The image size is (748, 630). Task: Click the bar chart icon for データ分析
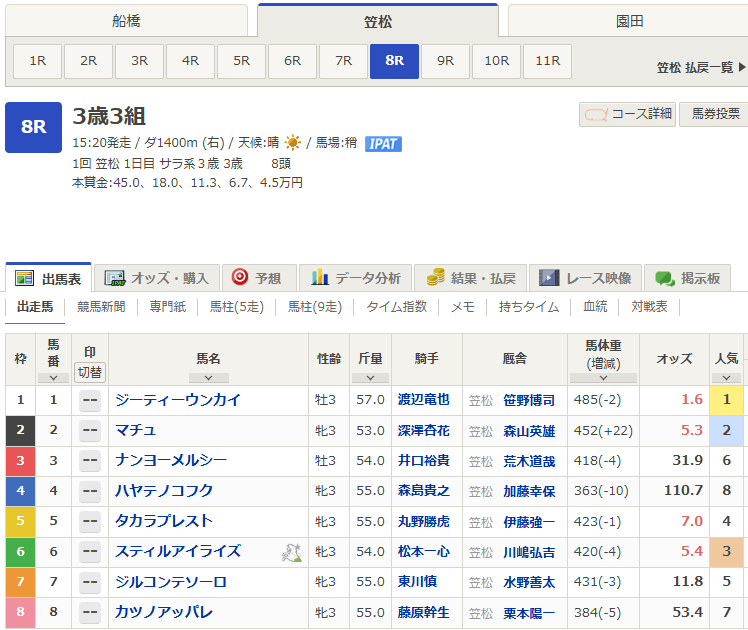[320, 278]
